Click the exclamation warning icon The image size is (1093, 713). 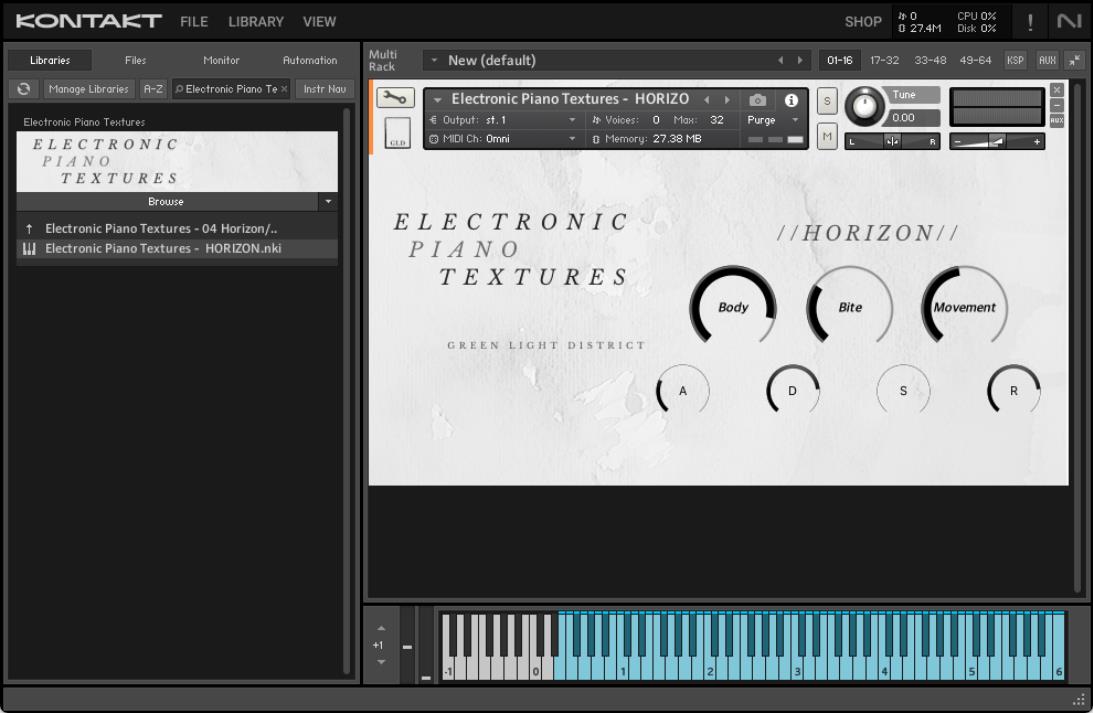1029,21
